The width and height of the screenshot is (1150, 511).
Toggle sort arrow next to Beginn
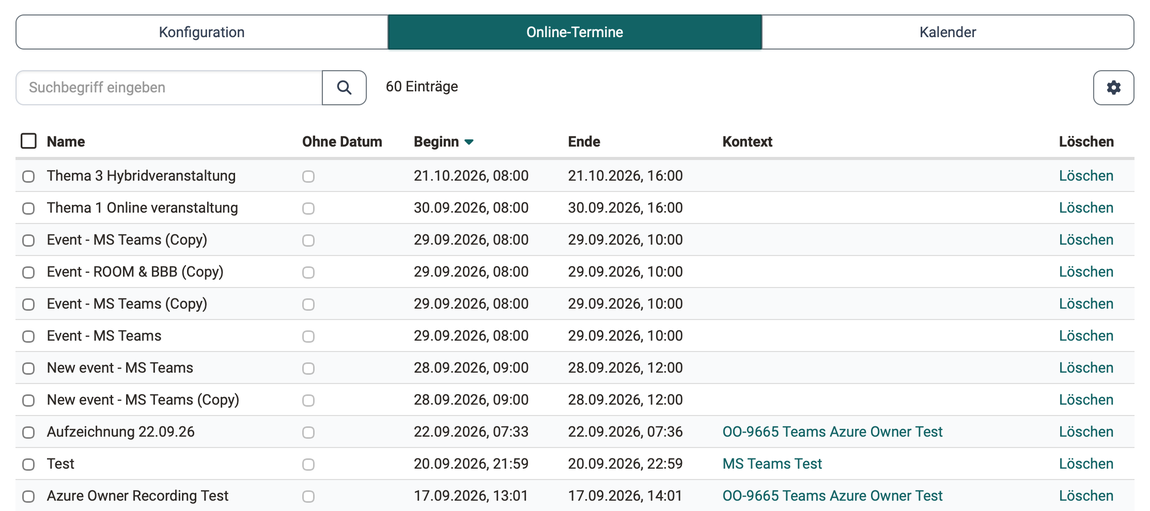469,142
